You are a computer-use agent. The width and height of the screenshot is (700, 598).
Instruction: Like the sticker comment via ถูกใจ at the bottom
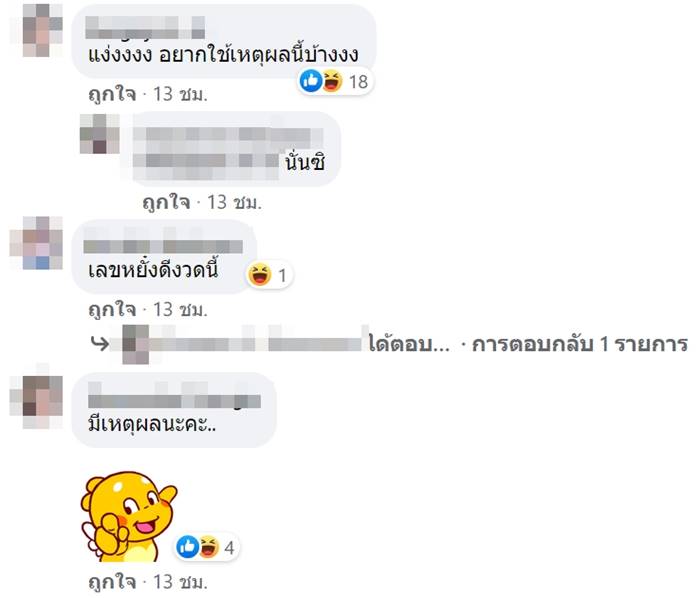point(112,581)
